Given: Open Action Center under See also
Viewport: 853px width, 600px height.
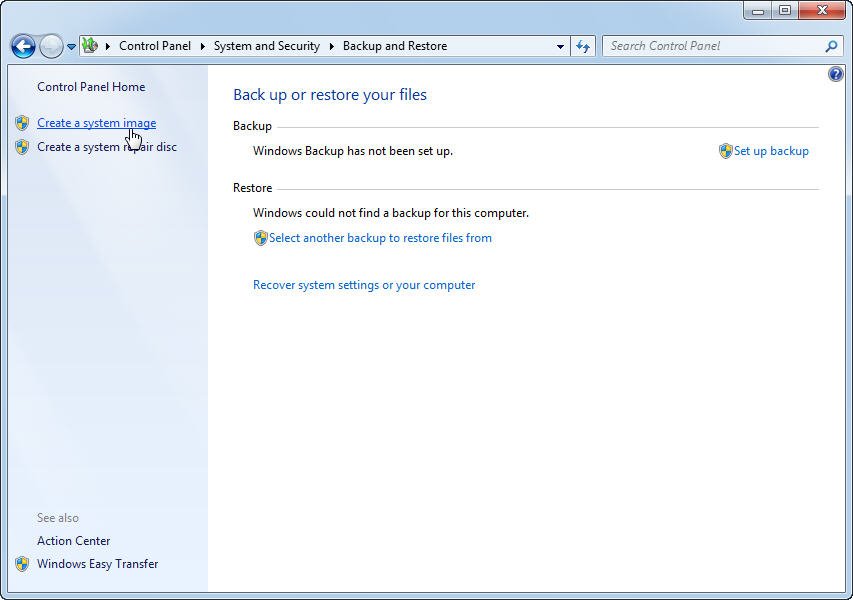Looking at the screenshot, I should pyautogui.click(x=73, y=541).
